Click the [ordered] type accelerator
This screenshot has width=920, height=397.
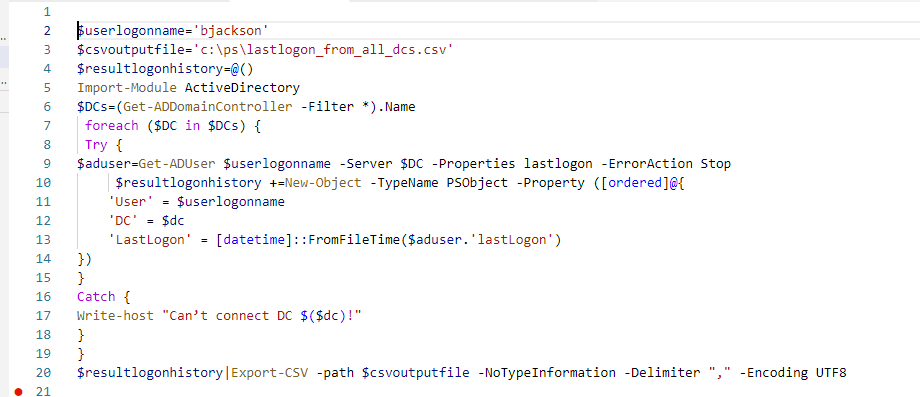coord(634,182)
